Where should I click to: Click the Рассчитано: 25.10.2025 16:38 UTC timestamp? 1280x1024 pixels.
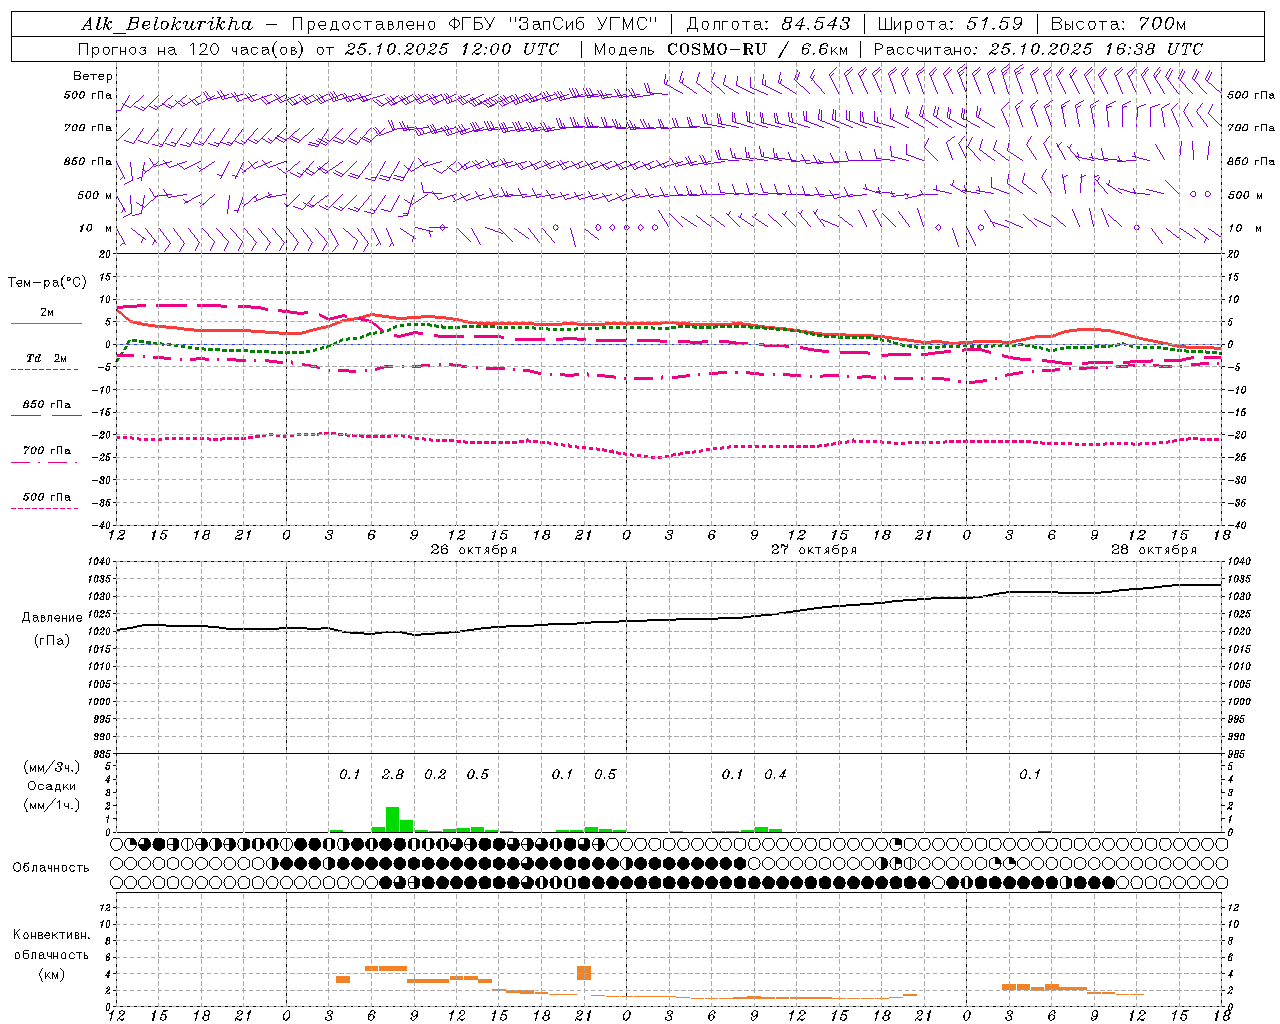pyautogui.click(x=1038, y=49)
